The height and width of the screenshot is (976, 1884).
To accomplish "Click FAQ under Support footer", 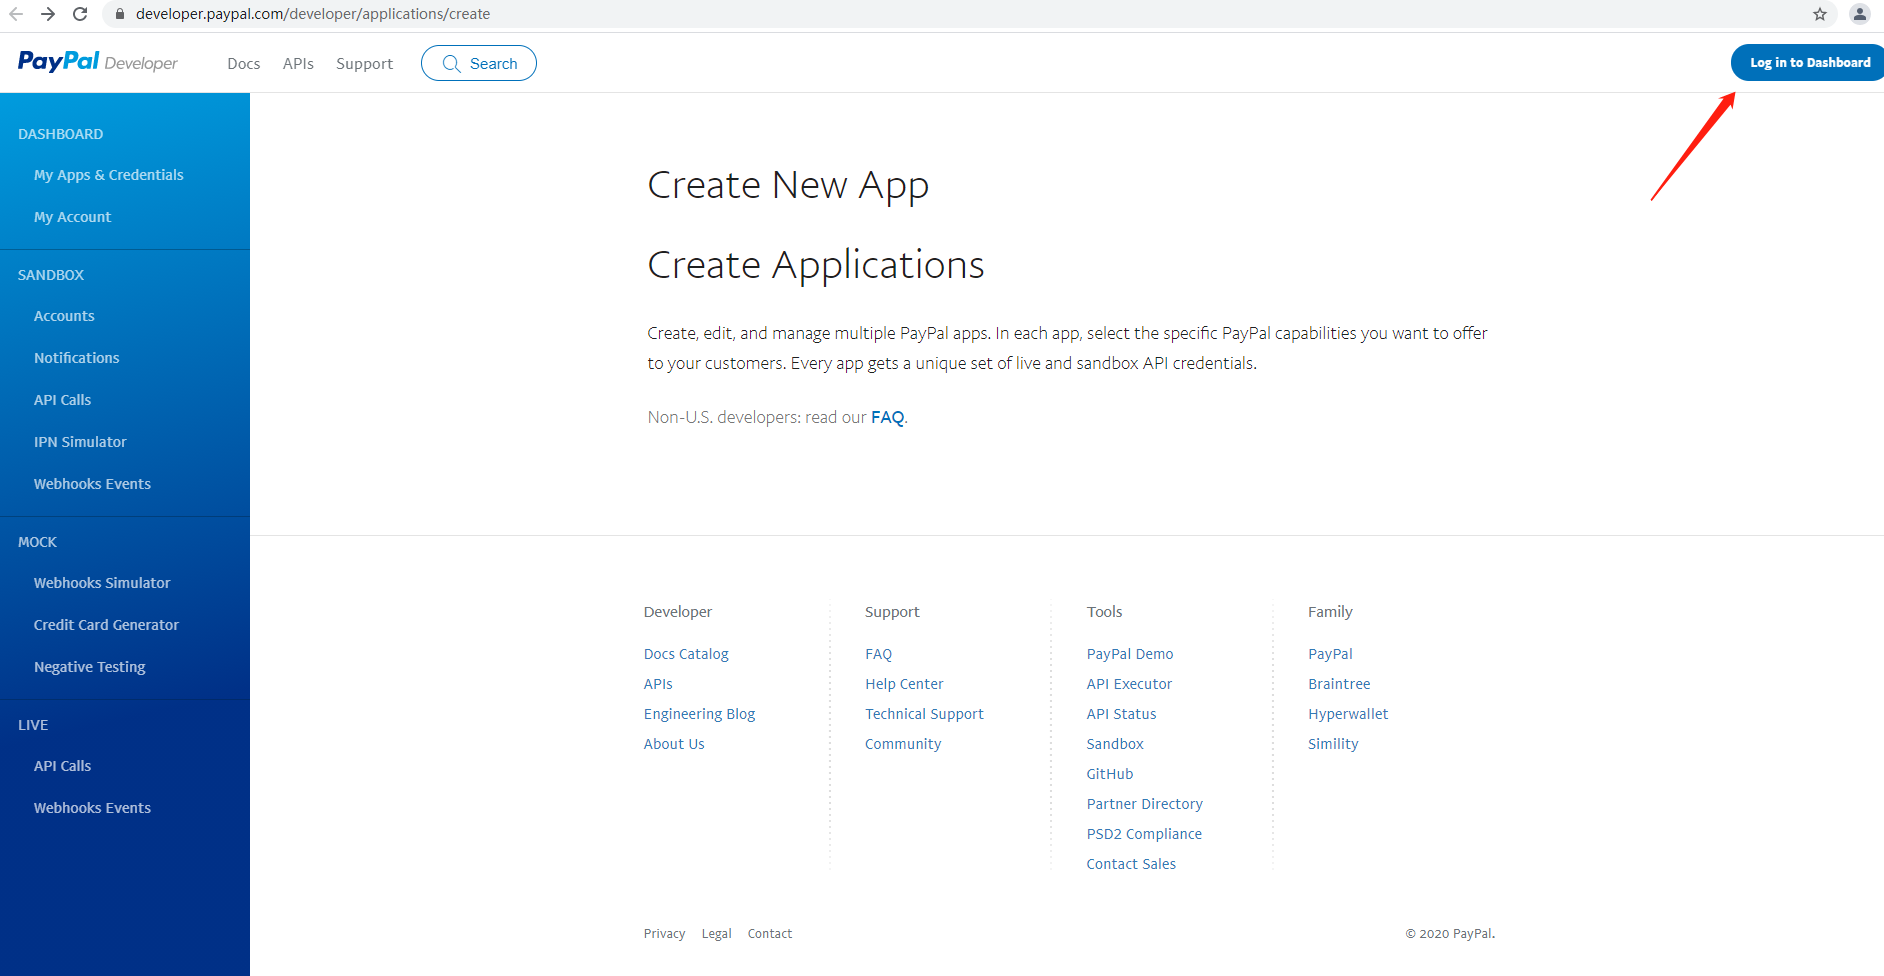I will pyautogui.click(x=879, y=654).
